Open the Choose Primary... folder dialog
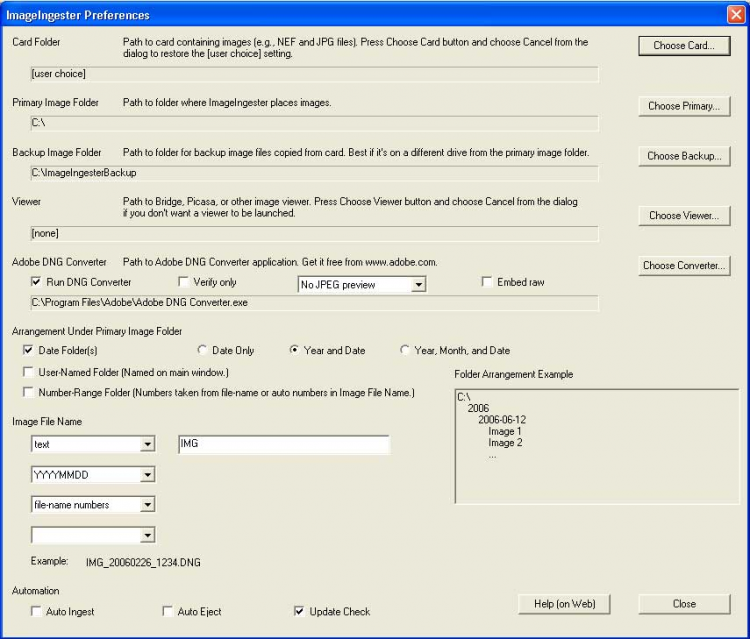The width and height of the screenshot is (750, 639). pos(684,106)
